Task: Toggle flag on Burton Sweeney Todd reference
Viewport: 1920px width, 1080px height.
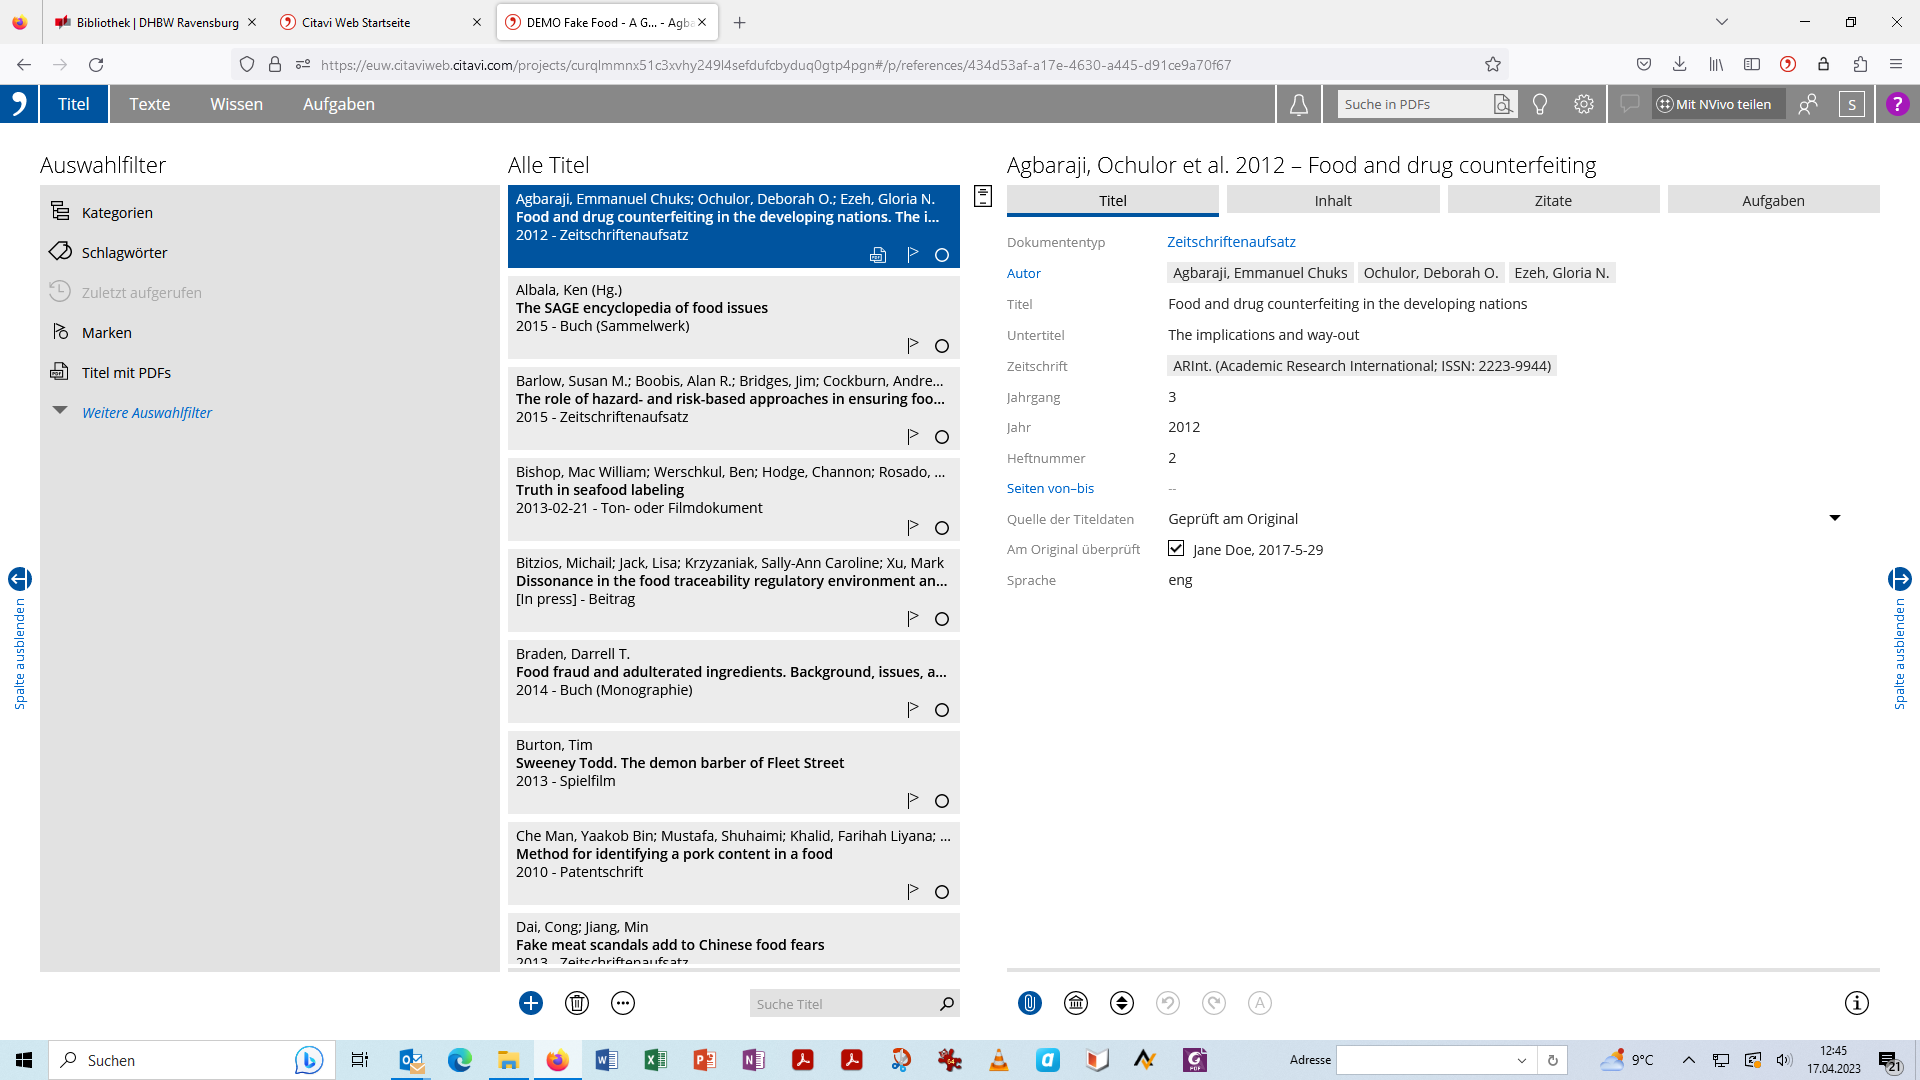Action: (x=912, y=801)
